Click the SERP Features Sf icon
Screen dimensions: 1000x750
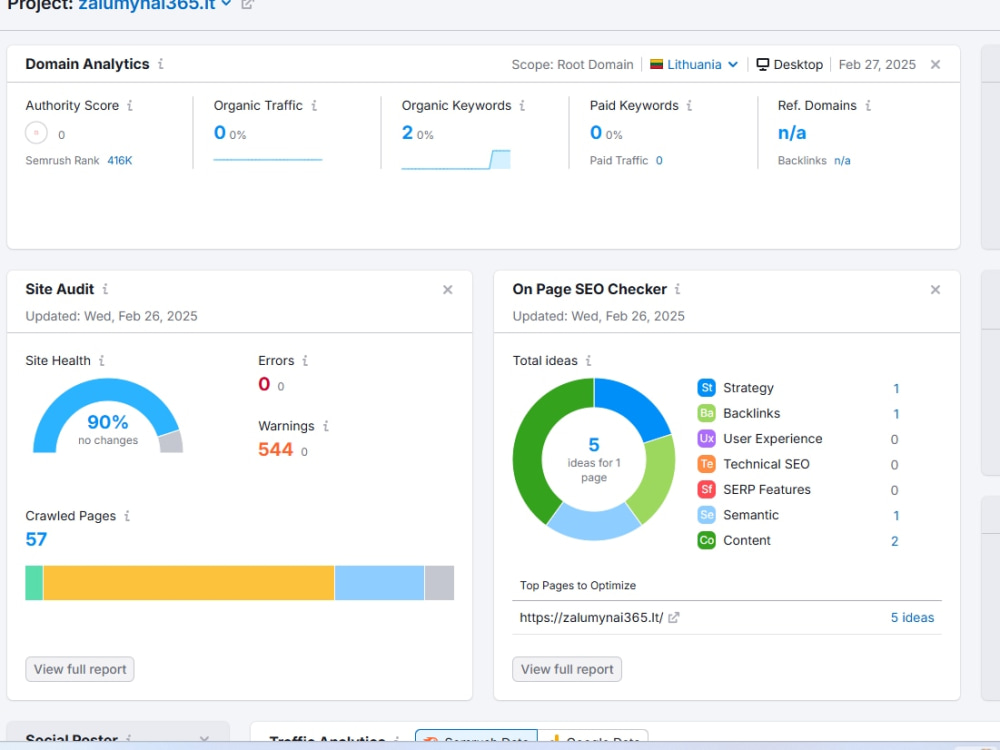pyautogui.click(x=707, y=490)
